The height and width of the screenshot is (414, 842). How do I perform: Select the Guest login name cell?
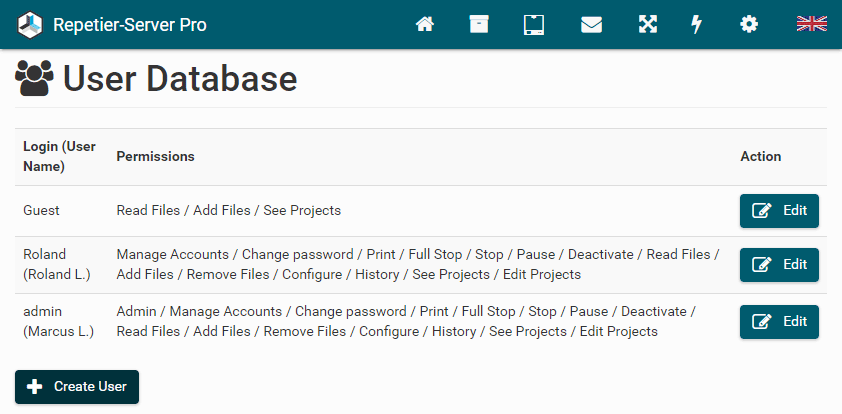(x=42, y=210)
